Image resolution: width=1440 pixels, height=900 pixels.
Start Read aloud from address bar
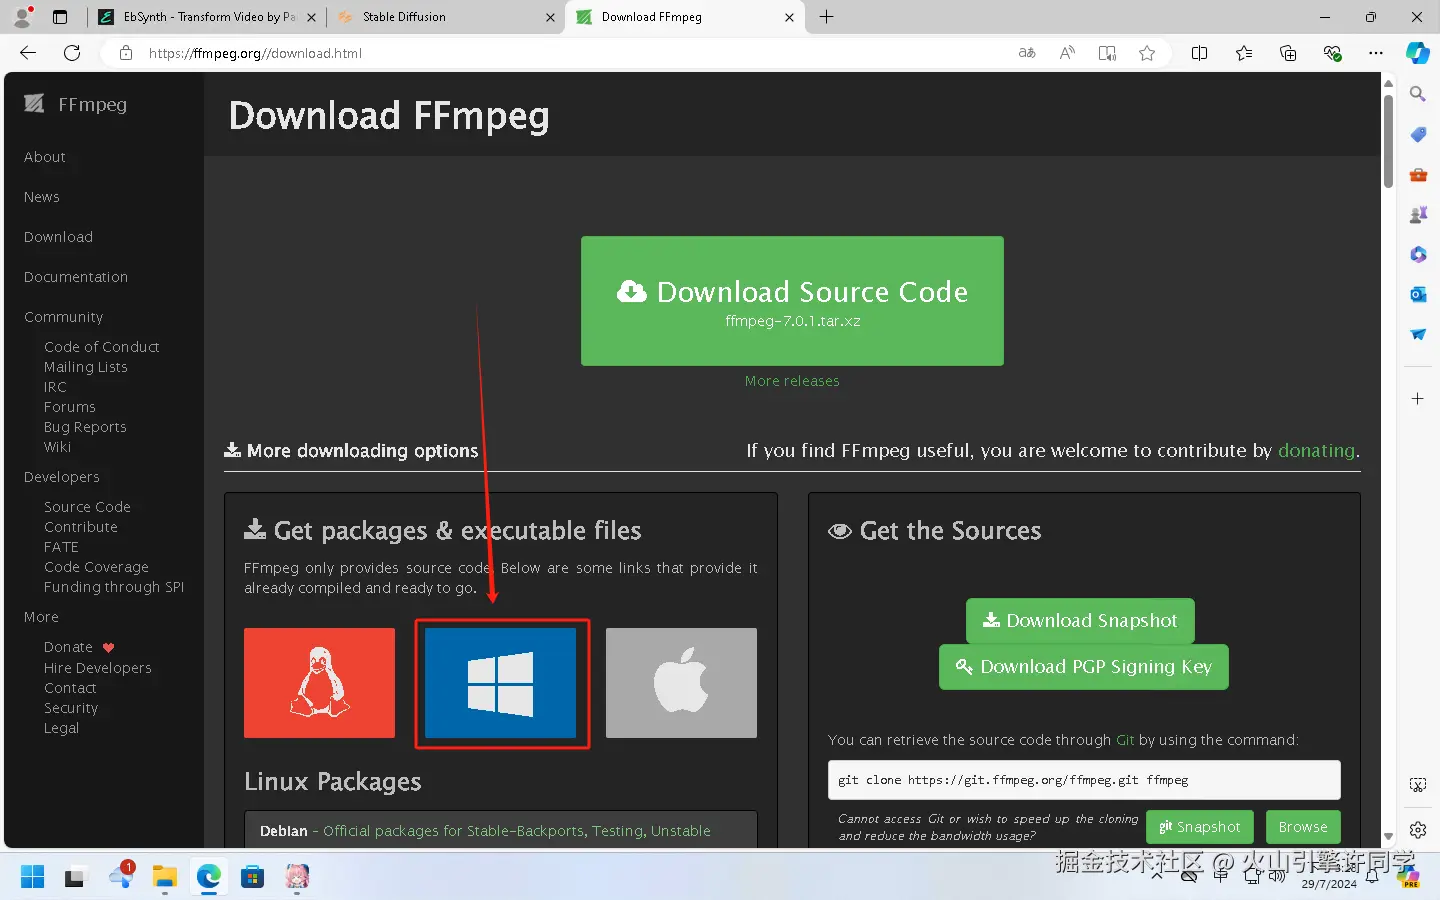click(1067, 53)
